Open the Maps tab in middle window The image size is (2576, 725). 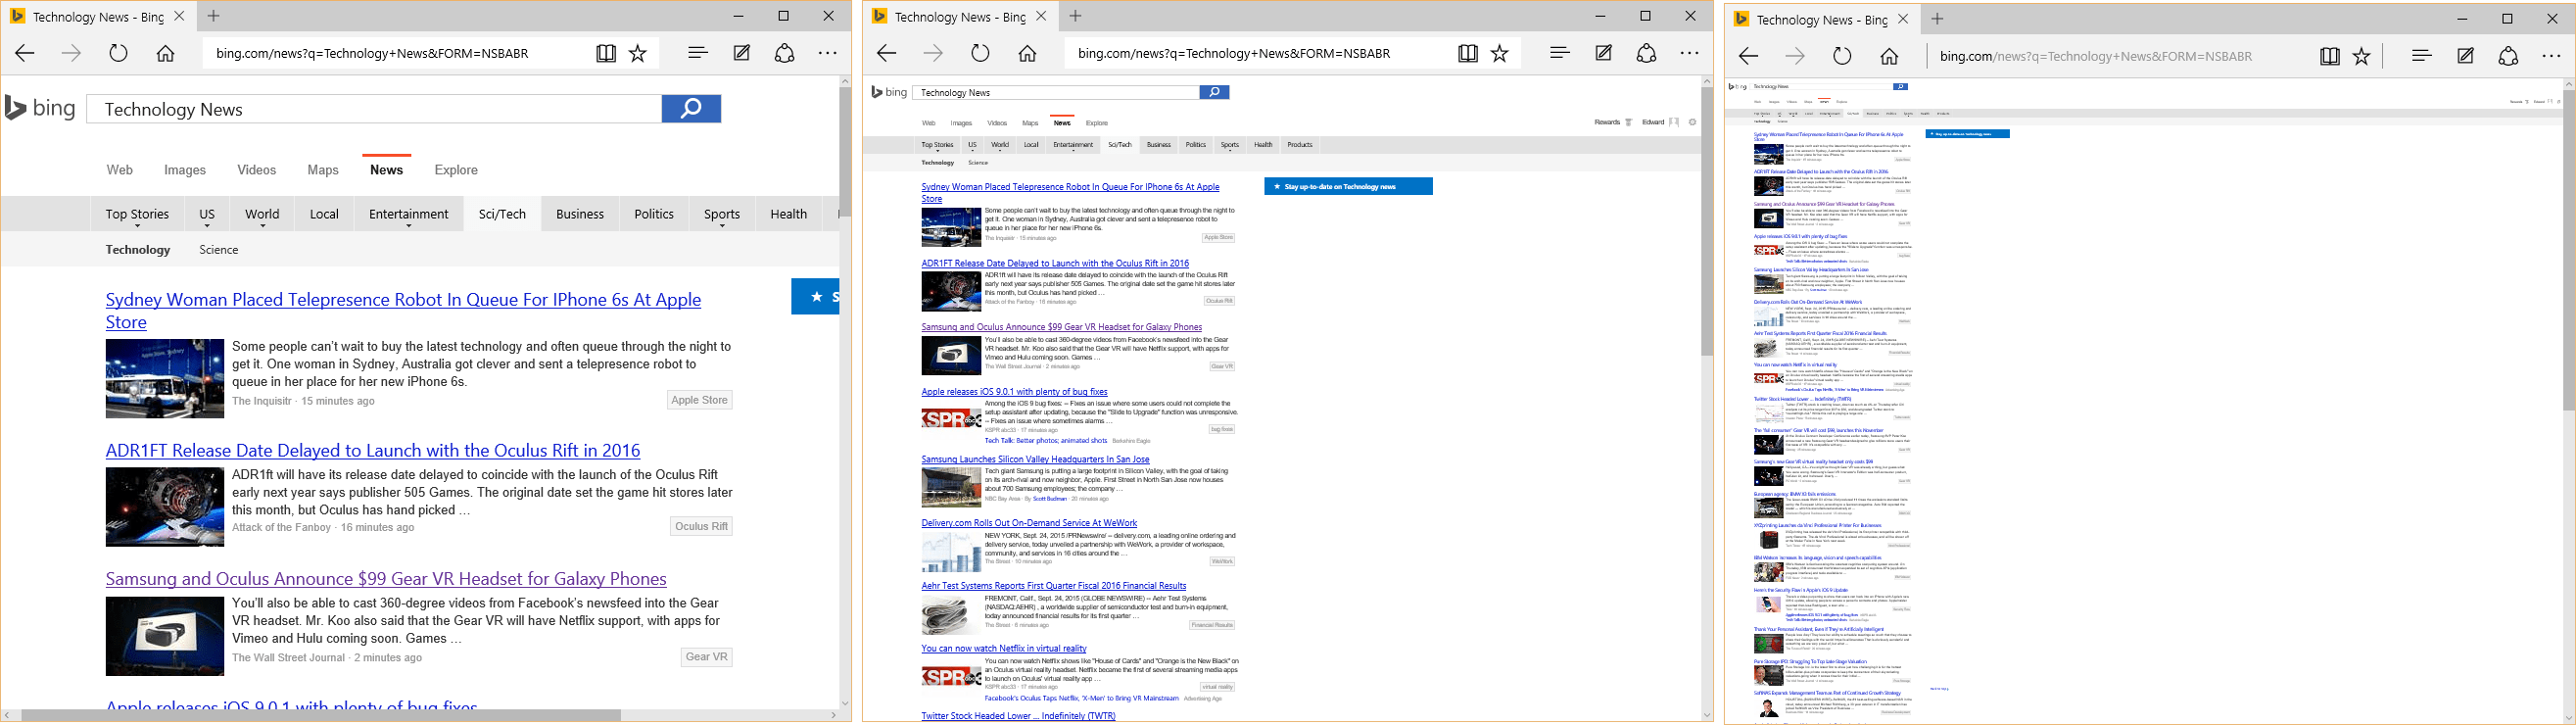[1030, 123]
